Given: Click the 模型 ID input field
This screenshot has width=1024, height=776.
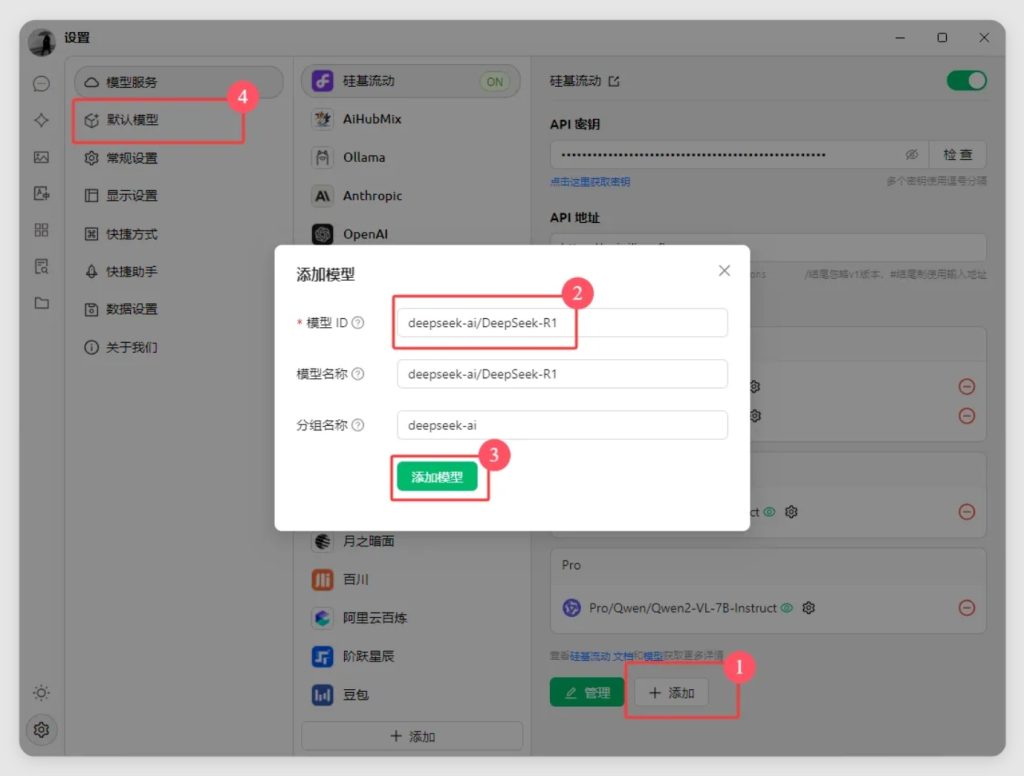Looking at the screenshot, I should [562, 323].
